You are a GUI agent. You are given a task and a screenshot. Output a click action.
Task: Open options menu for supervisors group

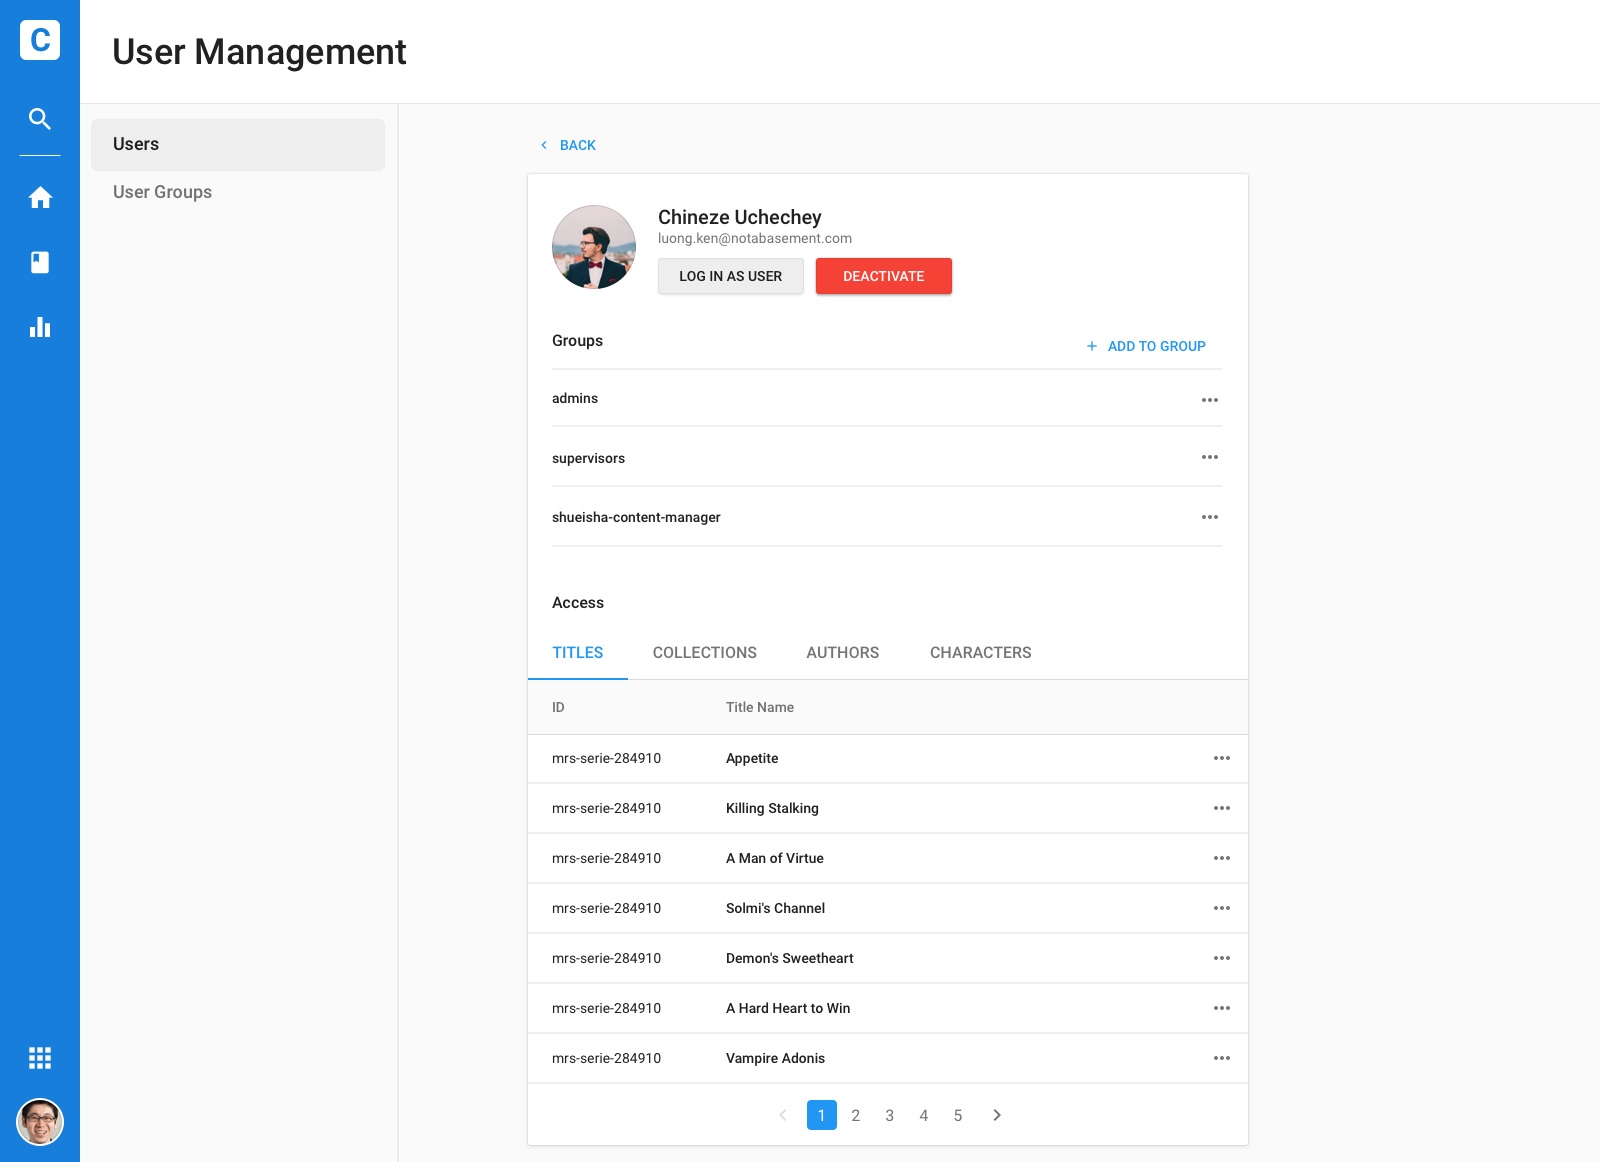[1210, 457]
